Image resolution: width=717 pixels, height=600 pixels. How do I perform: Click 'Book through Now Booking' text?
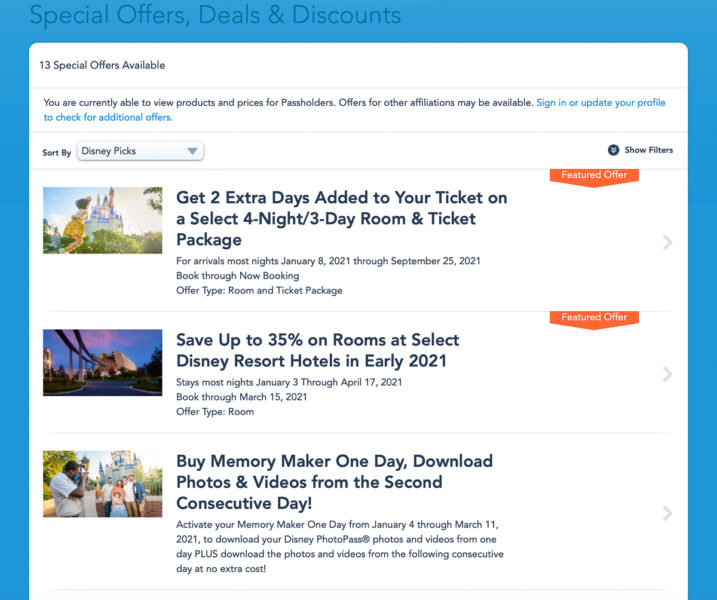click(237, 275)
